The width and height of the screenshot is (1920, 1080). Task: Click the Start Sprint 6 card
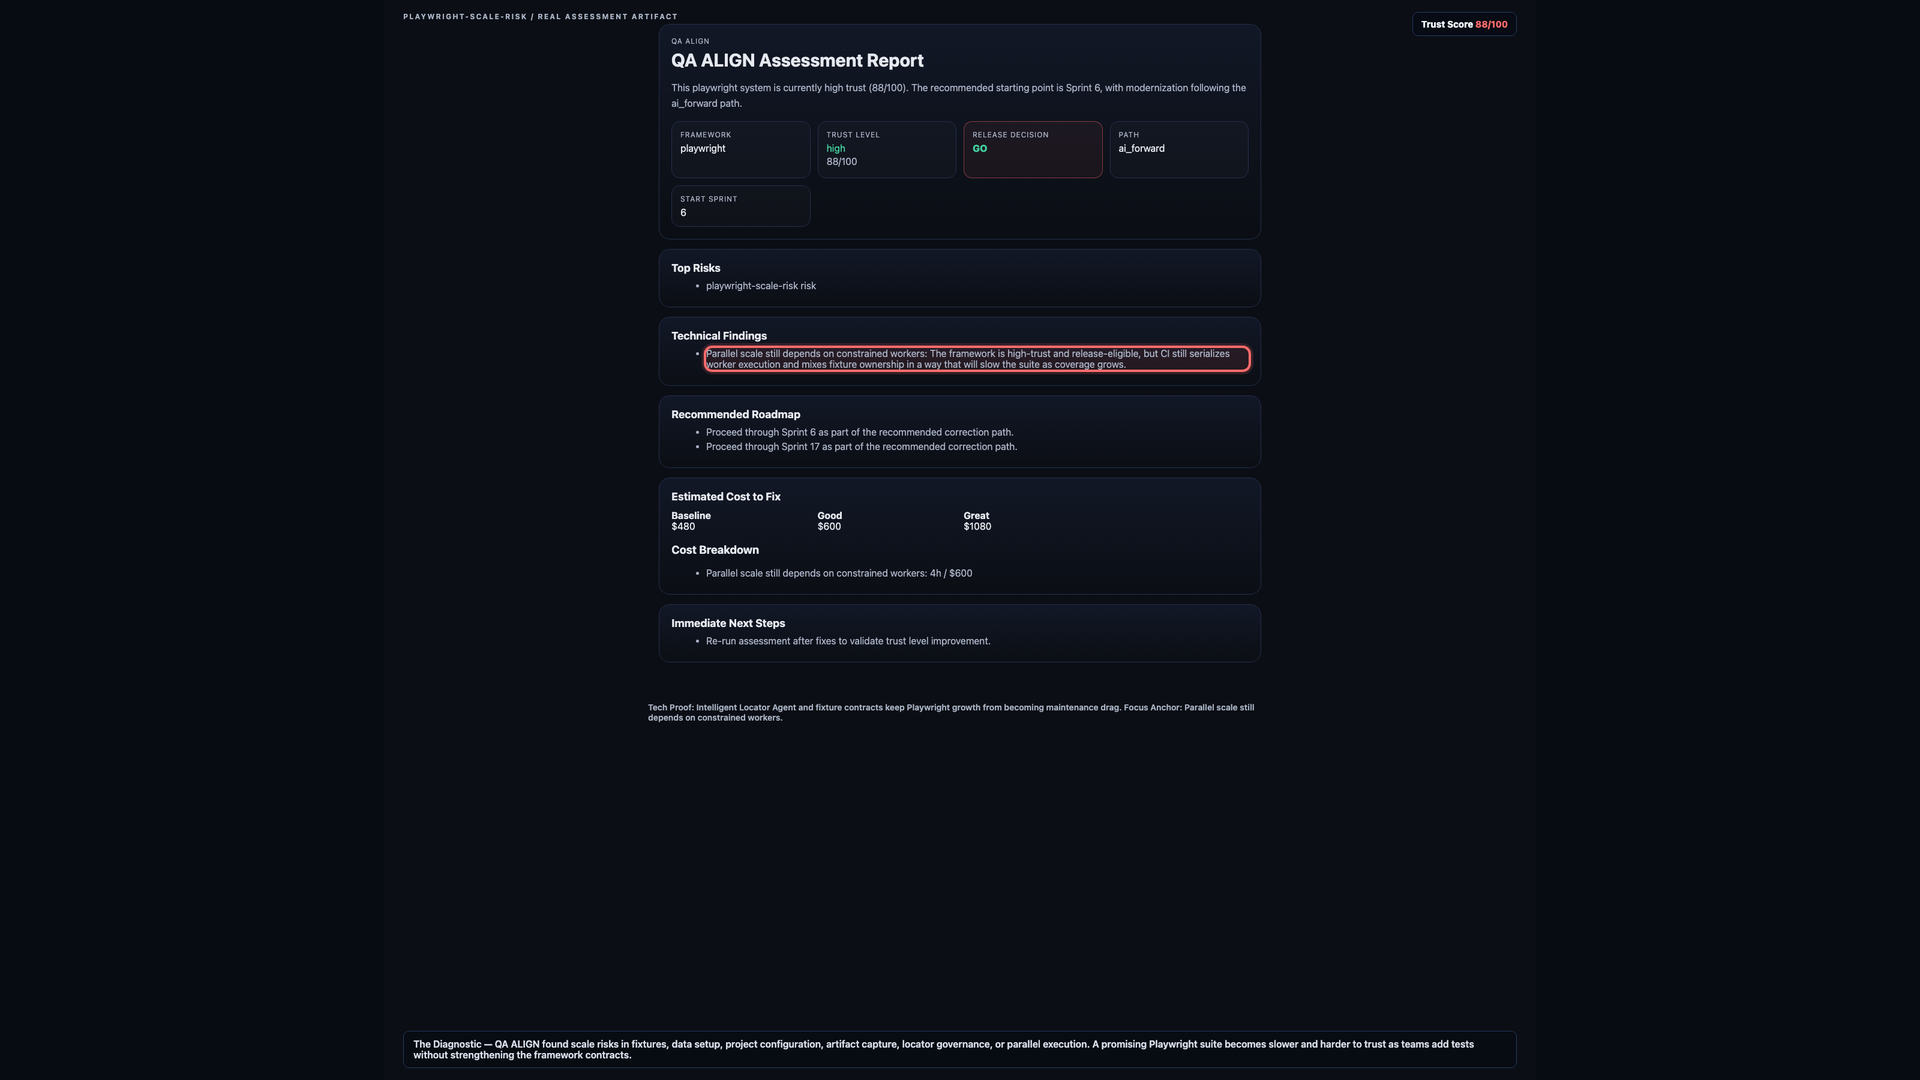pyautogui.click(x=740, y=206)
